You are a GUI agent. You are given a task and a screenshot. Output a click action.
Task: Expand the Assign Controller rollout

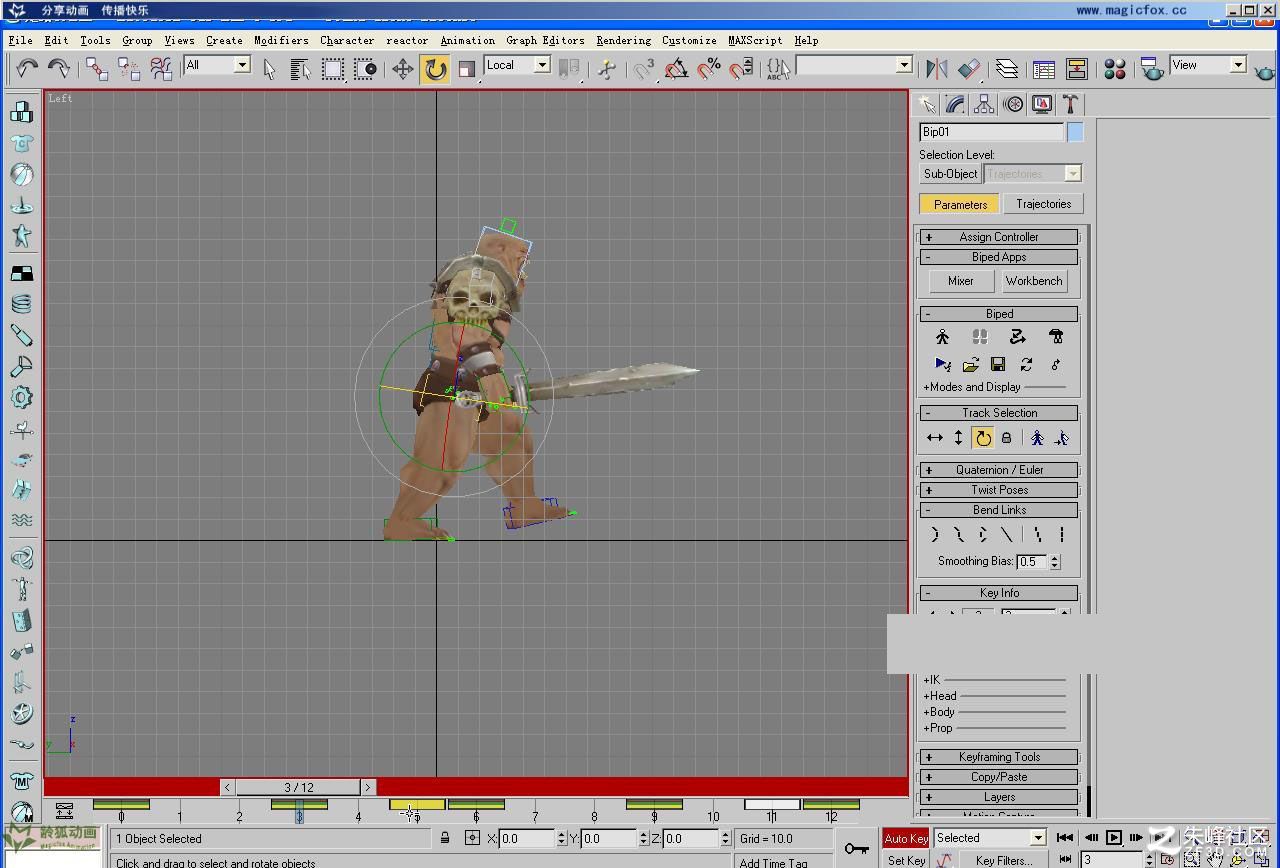[x=998, y=237]
